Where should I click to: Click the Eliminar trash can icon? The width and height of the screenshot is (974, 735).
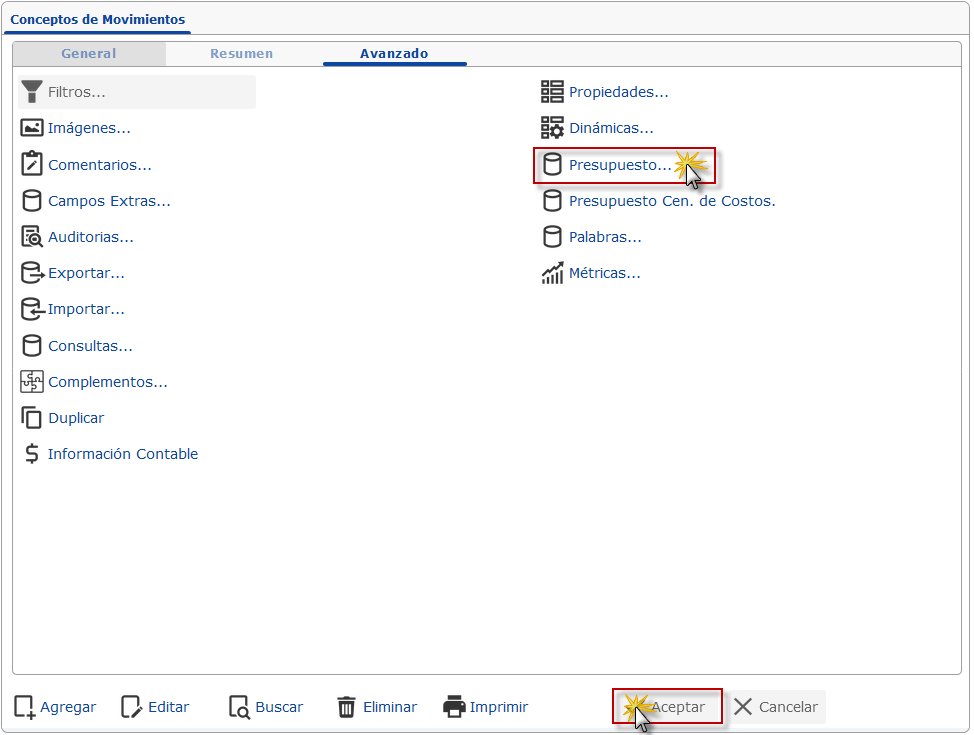347,707
